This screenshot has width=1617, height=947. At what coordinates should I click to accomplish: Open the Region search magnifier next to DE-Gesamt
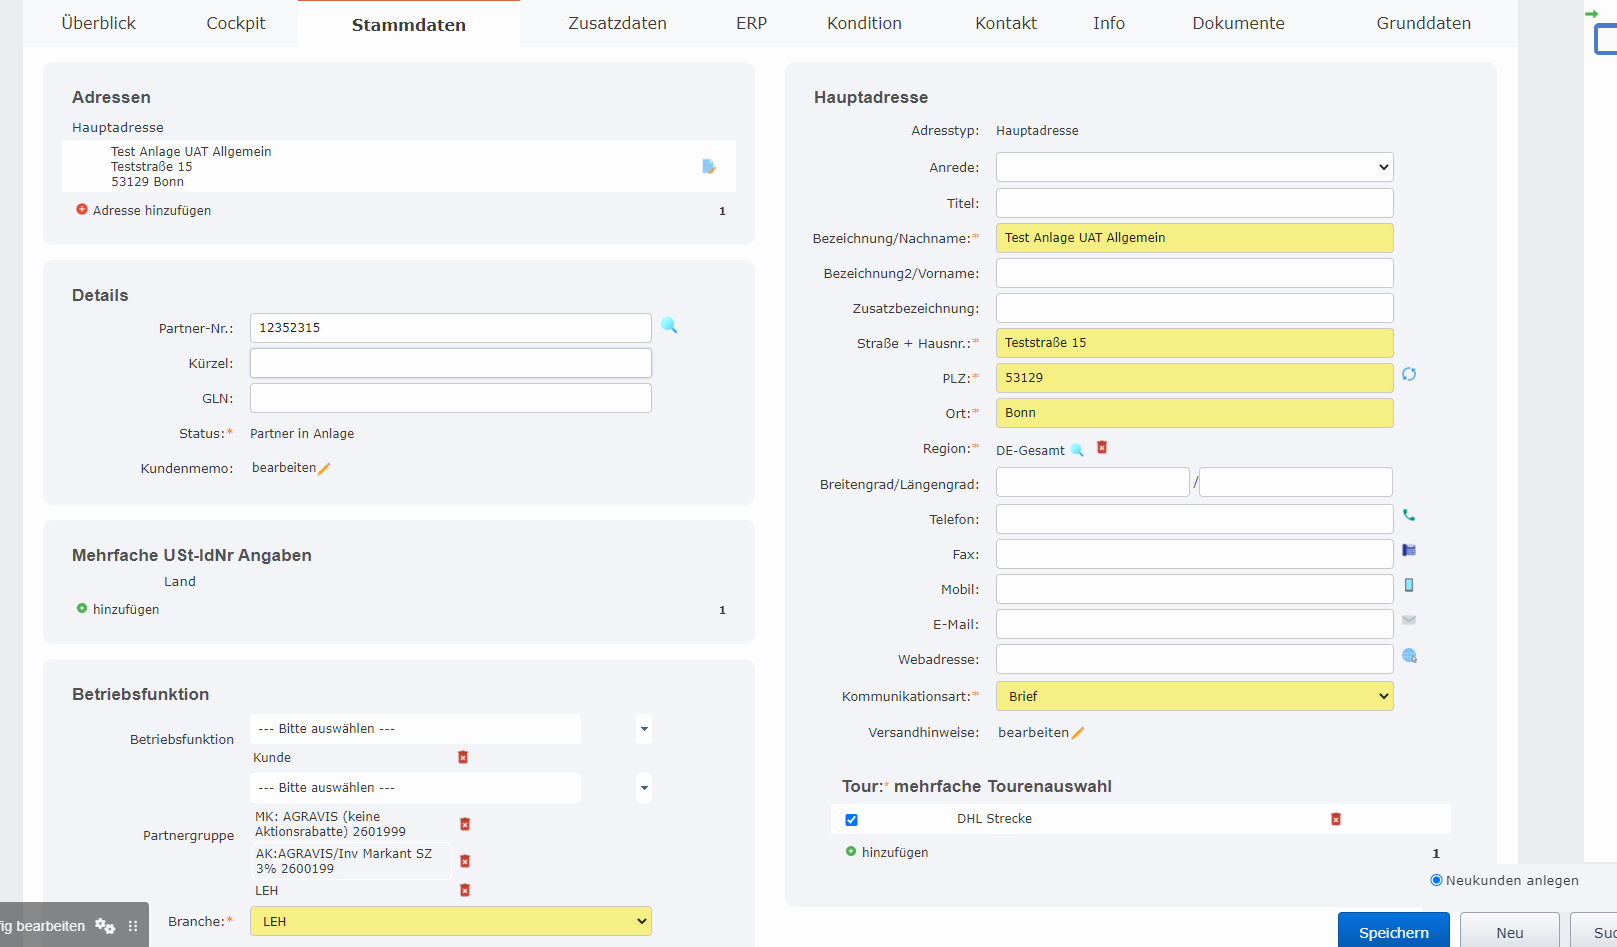click(1077, 449)
